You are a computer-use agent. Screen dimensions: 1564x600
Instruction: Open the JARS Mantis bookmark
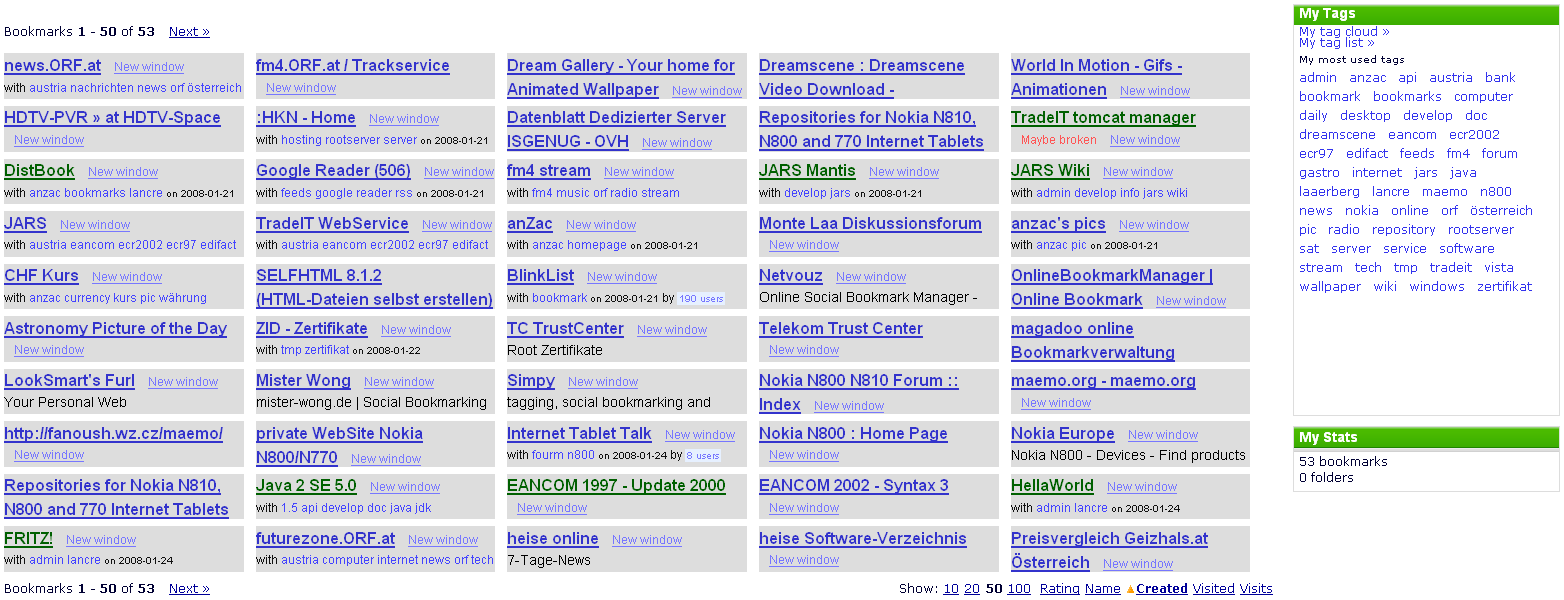(807, 171)
